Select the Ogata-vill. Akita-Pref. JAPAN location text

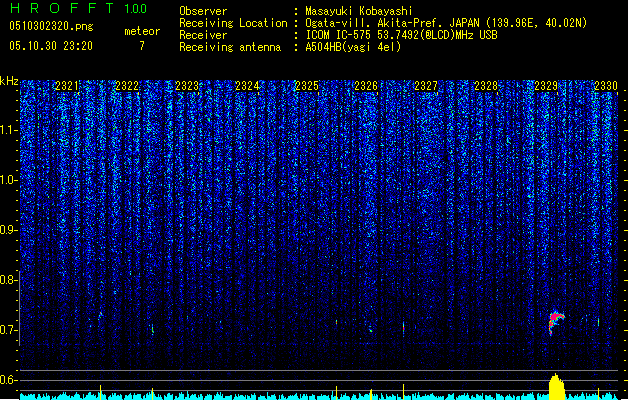[x=446, y=23]
